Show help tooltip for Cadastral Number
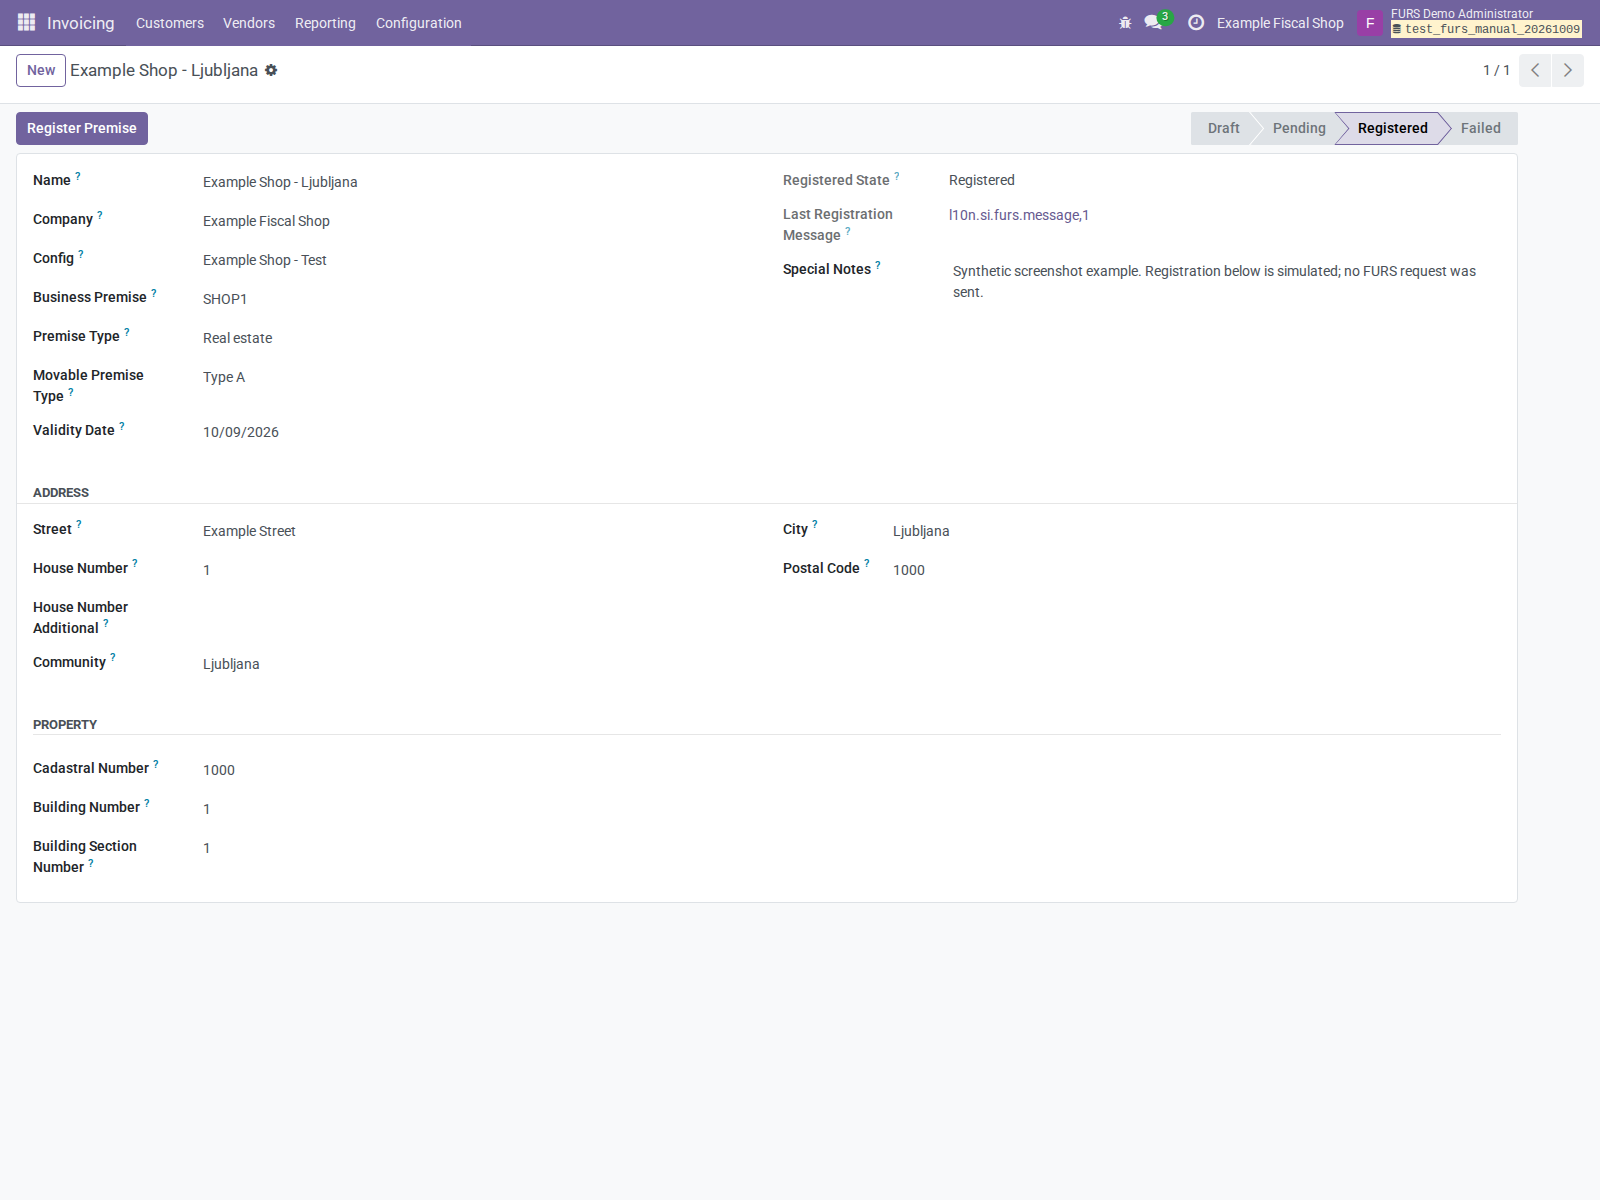The image size is (1600, 1200). [156, 764]
